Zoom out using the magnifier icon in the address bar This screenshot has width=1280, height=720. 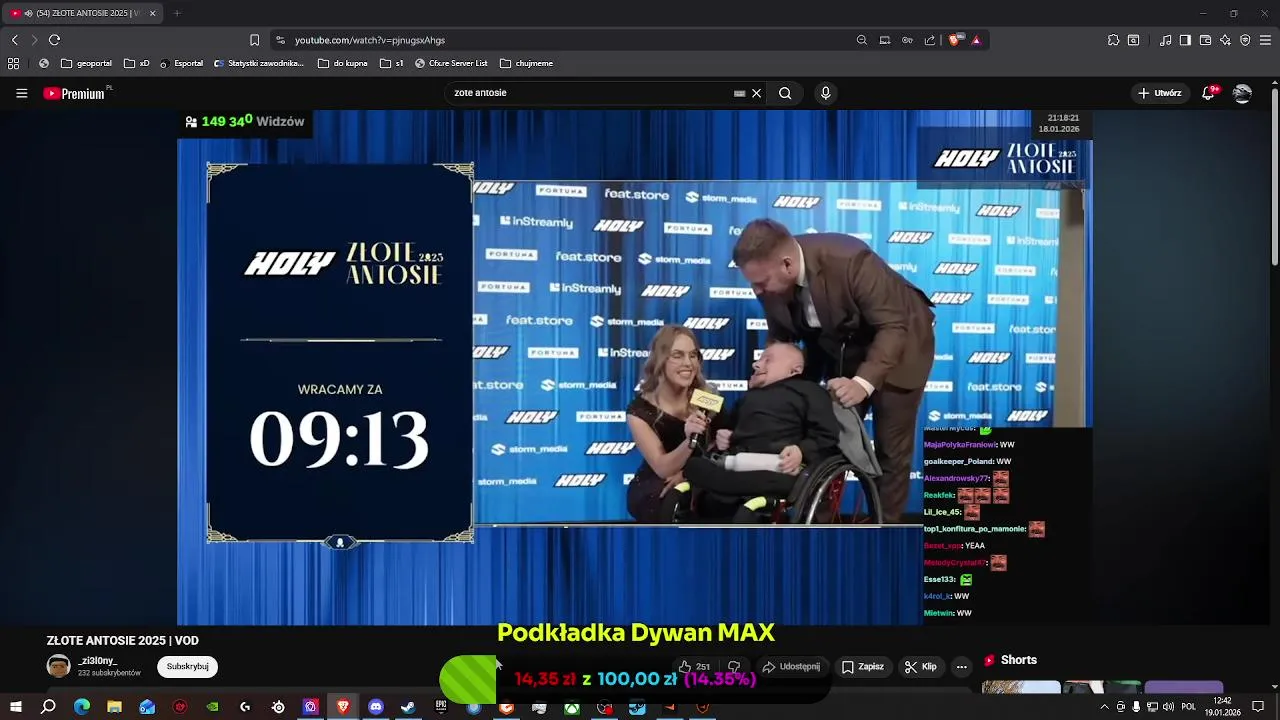pyautogui.click(x=862, y=40)
